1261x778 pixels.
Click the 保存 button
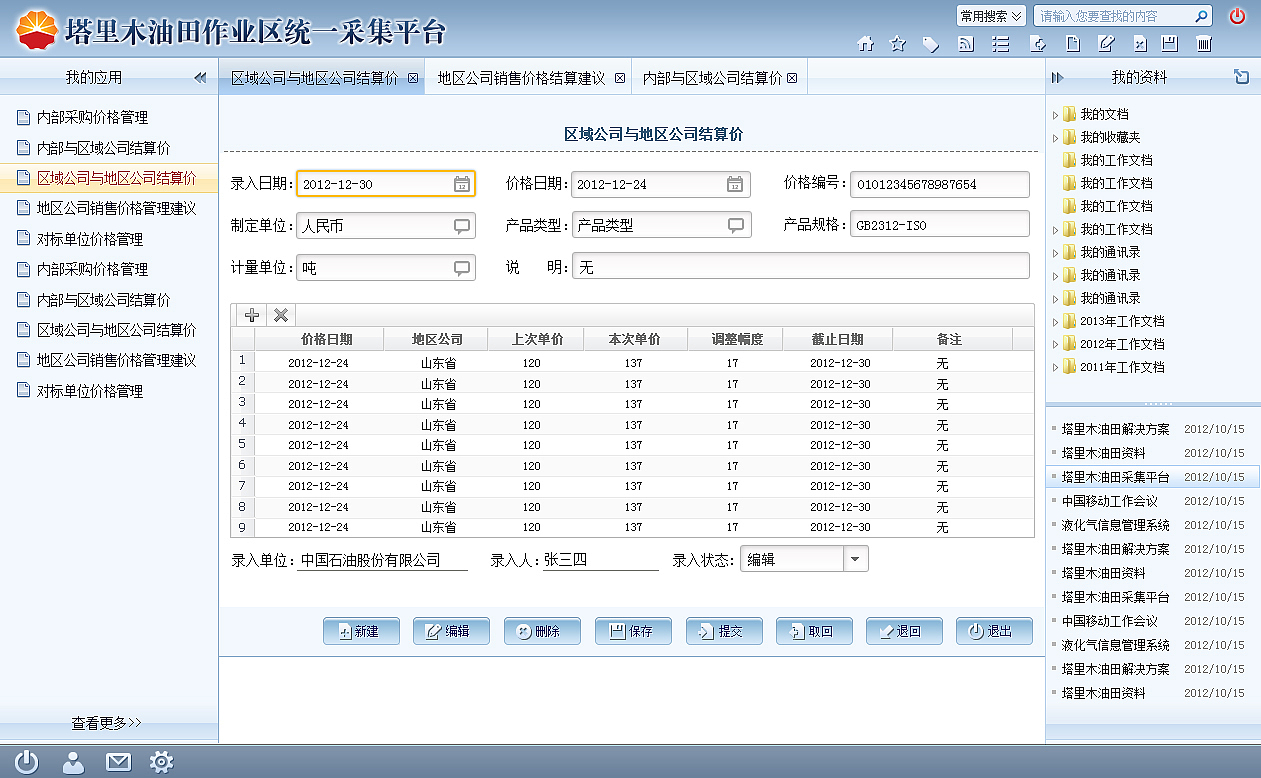point(633,631)
